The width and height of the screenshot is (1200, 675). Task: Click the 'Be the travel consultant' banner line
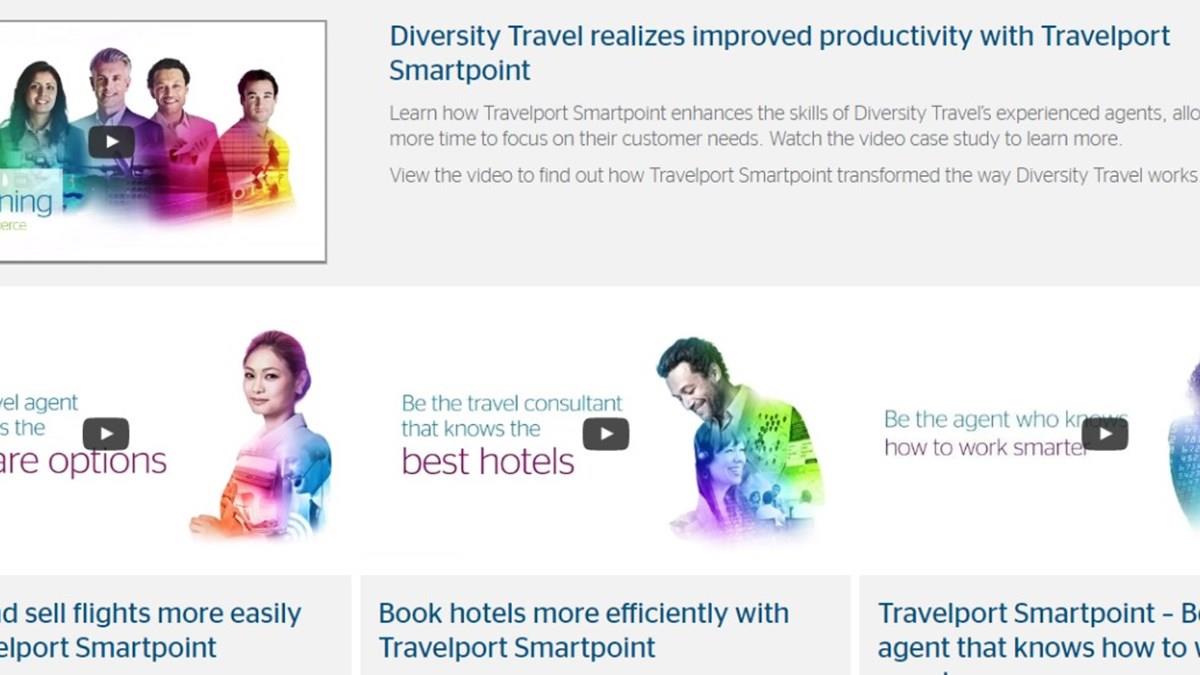[x=512, y=404]
